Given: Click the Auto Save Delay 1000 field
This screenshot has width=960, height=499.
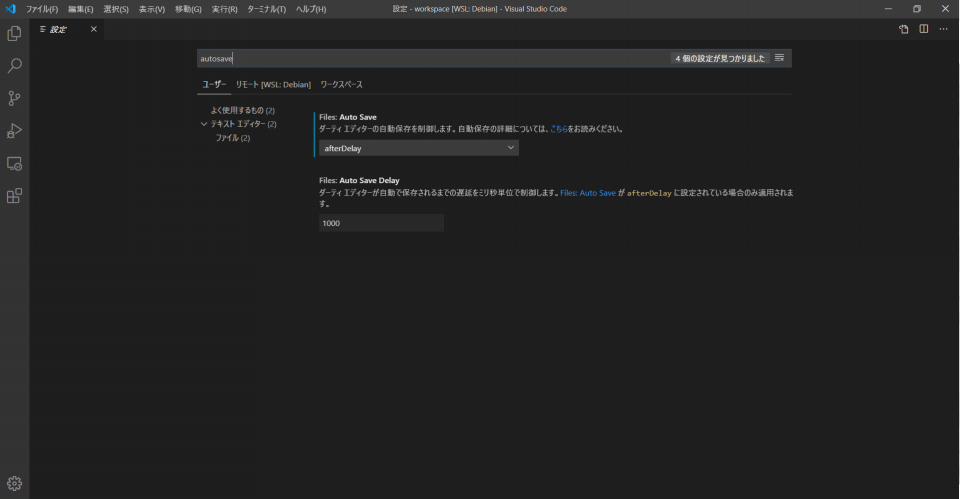Looking at the screenshot, I should click(x=381, y=223).
